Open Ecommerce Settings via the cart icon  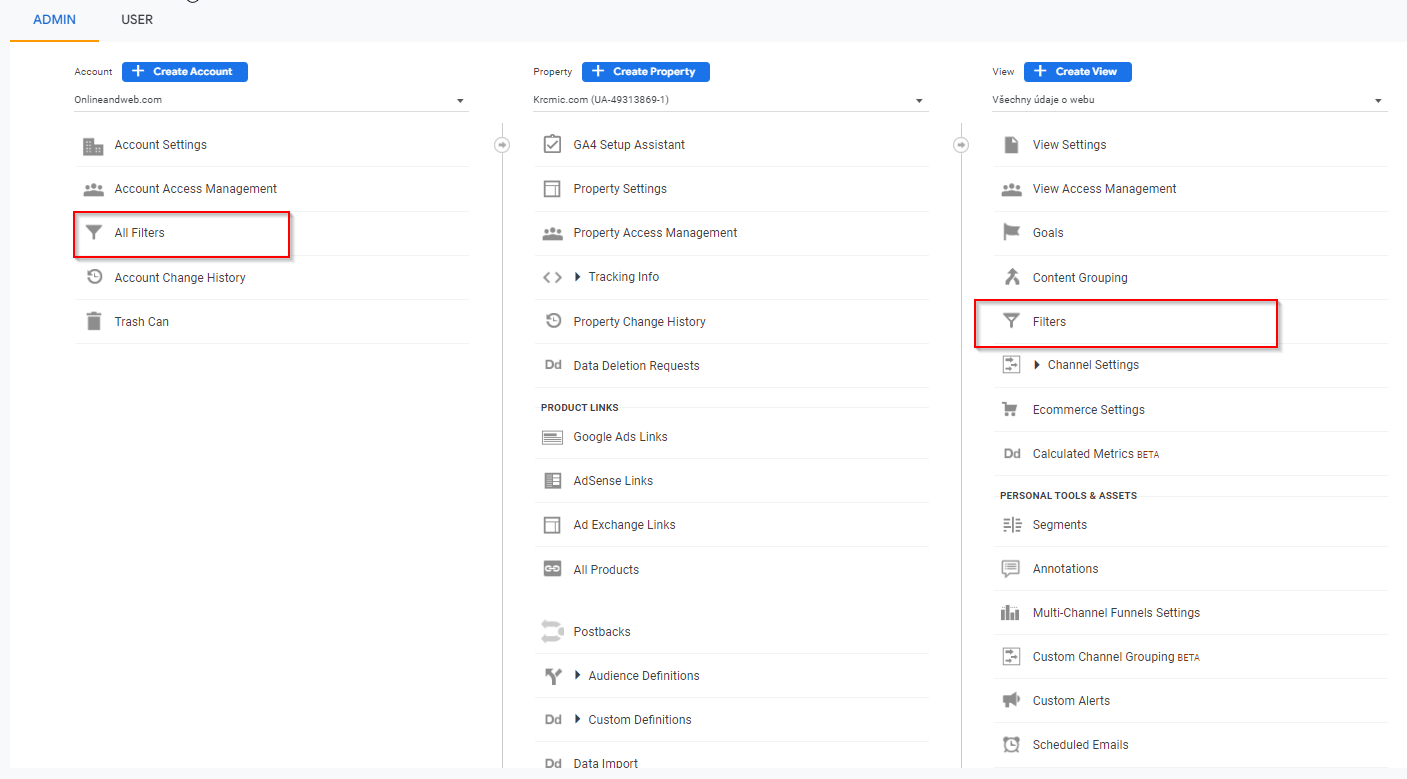1012,409
